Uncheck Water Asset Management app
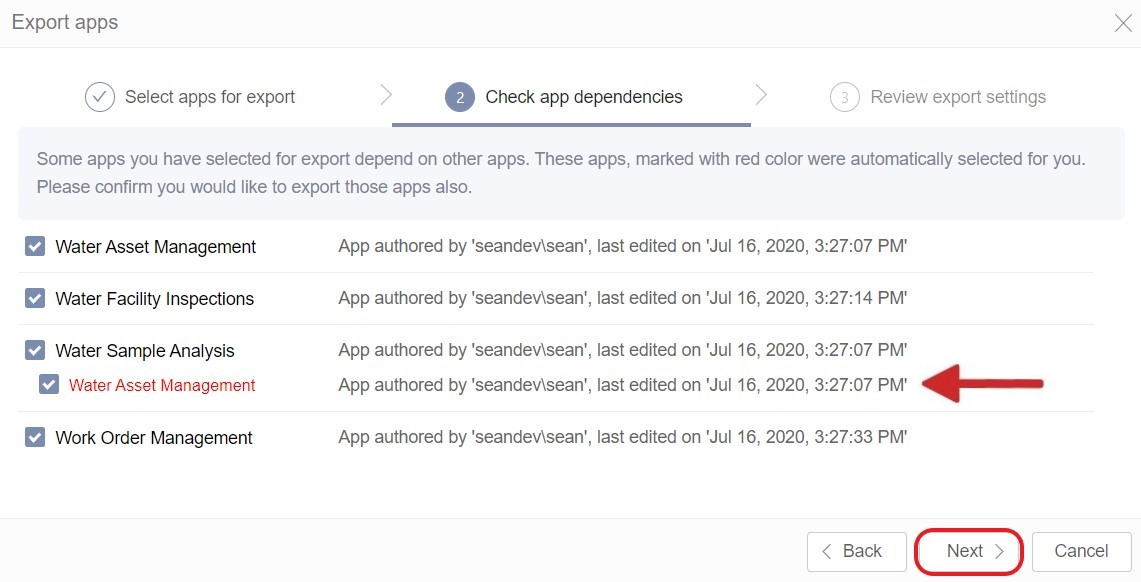1141x582 pixels. [x=36, y=246]
